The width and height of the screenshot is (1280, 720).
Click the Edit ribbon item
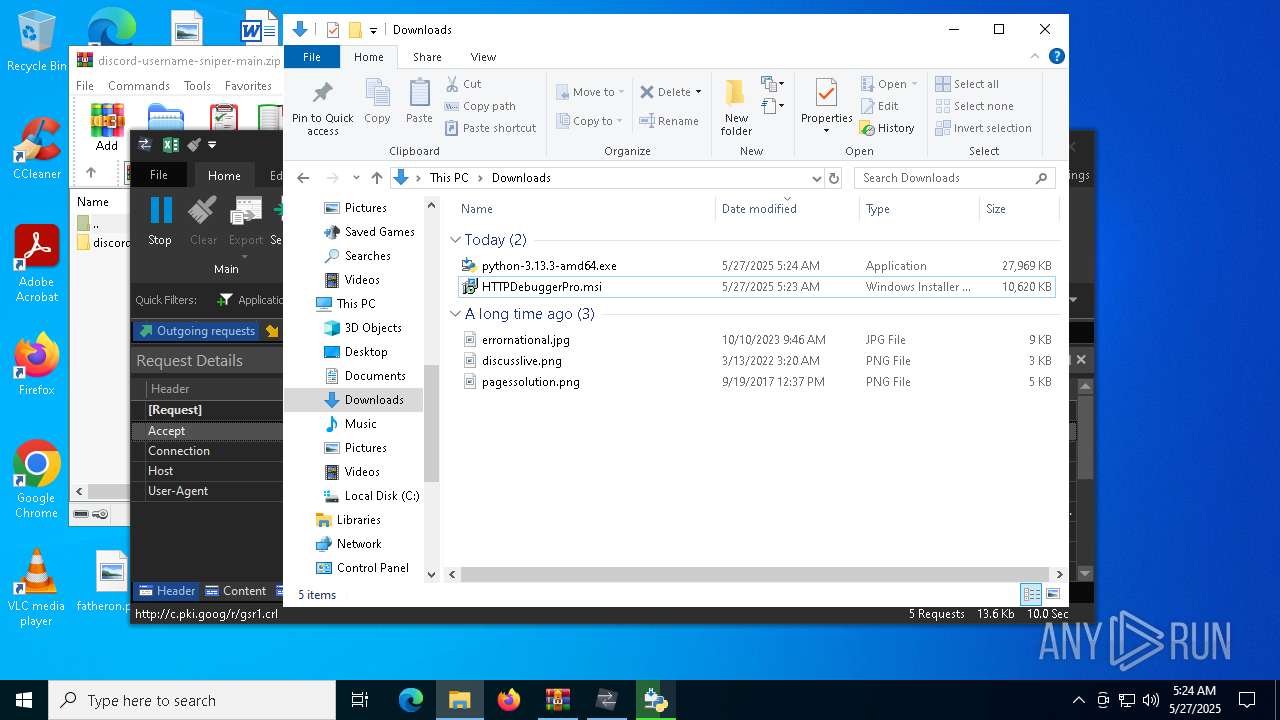[880, 106]
